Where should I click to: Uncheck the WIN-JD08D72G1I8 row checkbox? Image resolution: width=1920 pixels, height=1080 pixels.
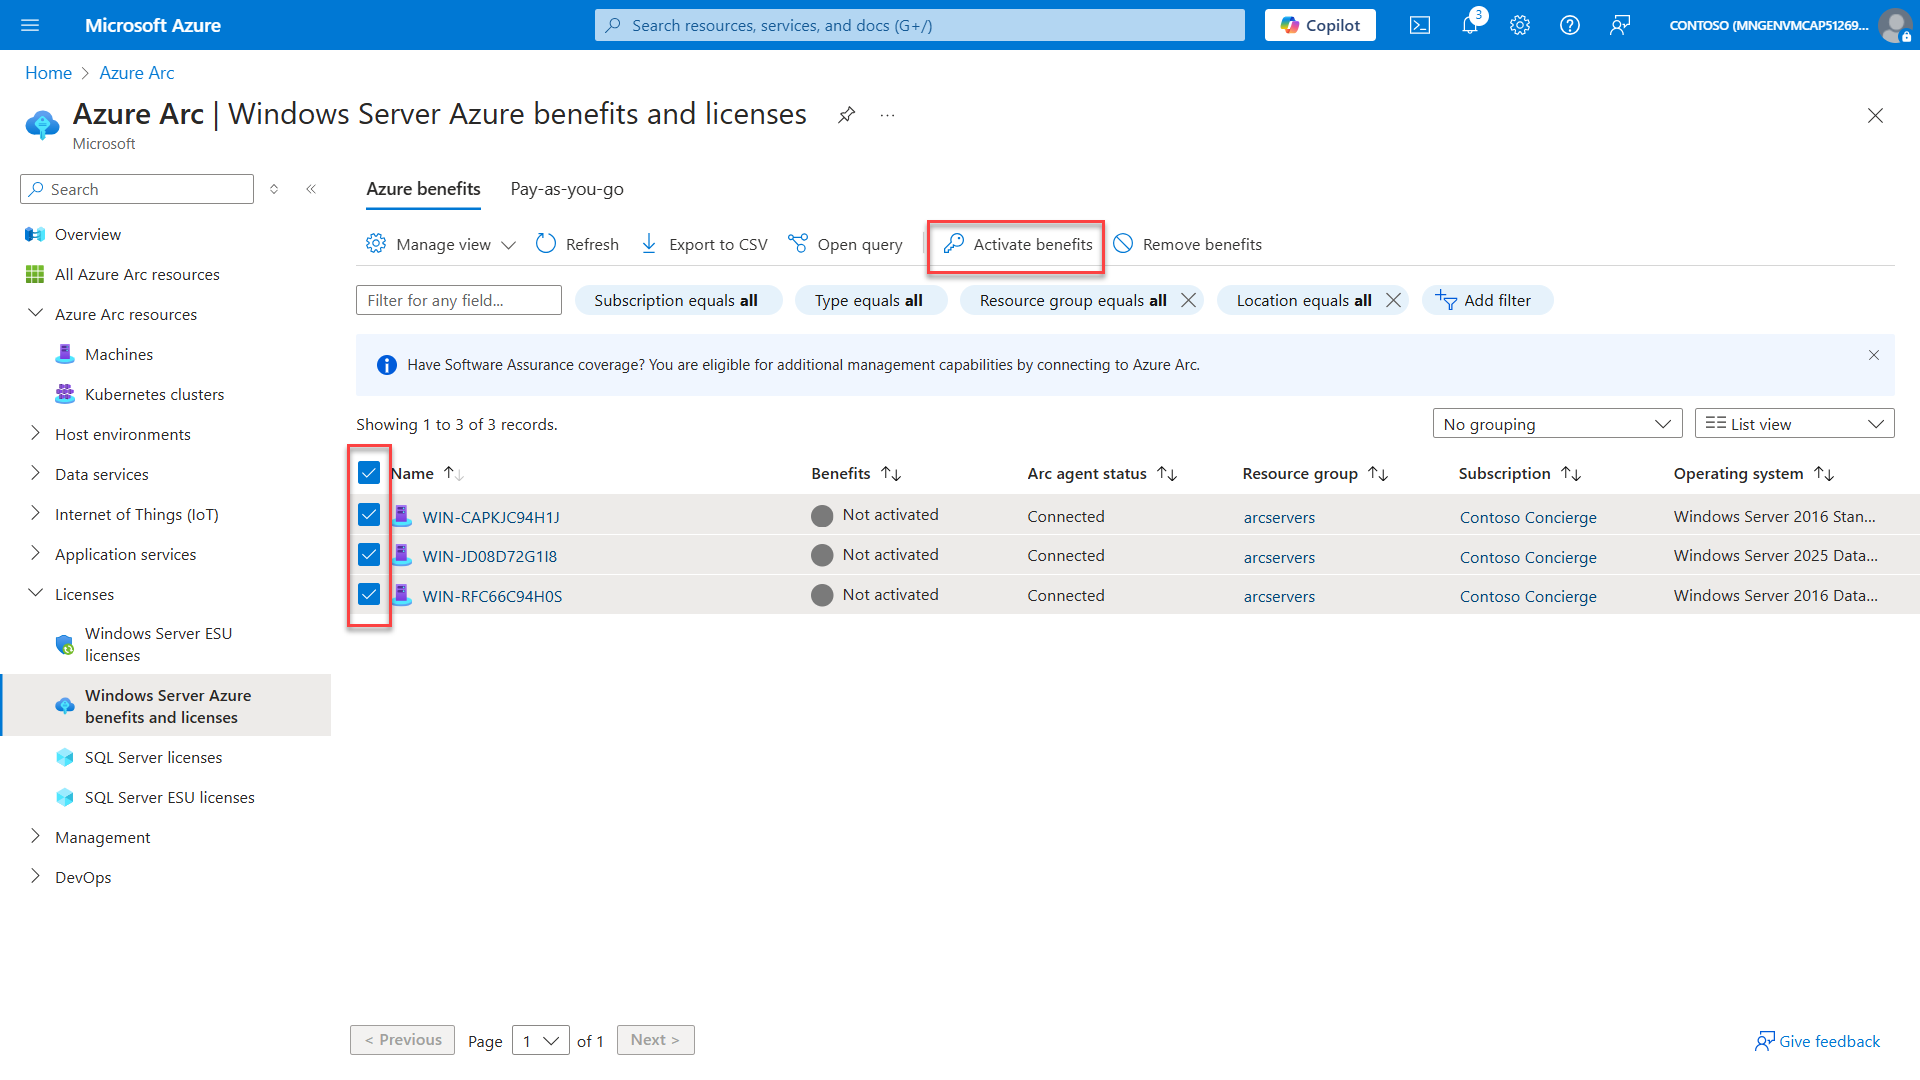pos(369,554)
